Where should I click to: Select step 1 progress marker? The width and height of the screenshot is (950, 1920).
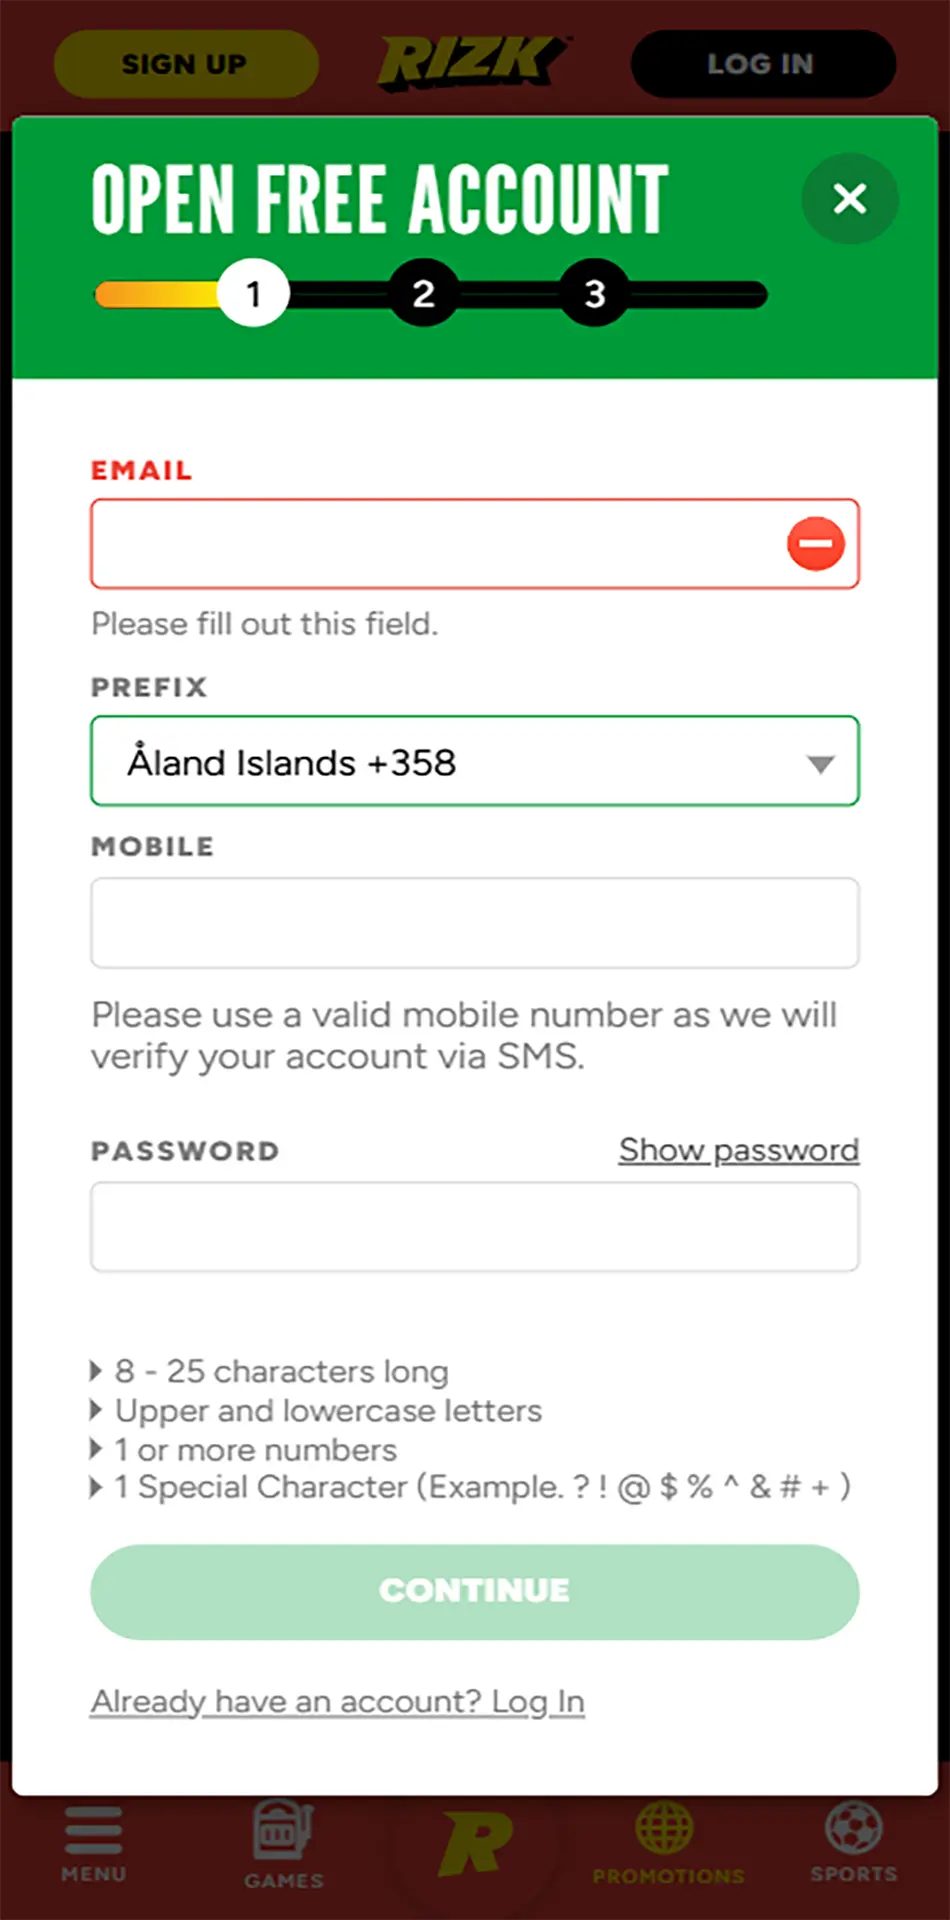pos(254,294)
